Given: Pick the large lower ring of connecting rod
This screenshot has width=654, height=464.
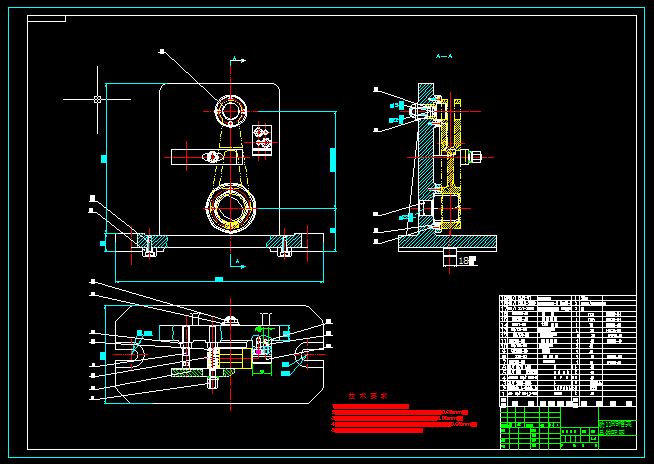Looking at the screenshot, I should (230, 208).
